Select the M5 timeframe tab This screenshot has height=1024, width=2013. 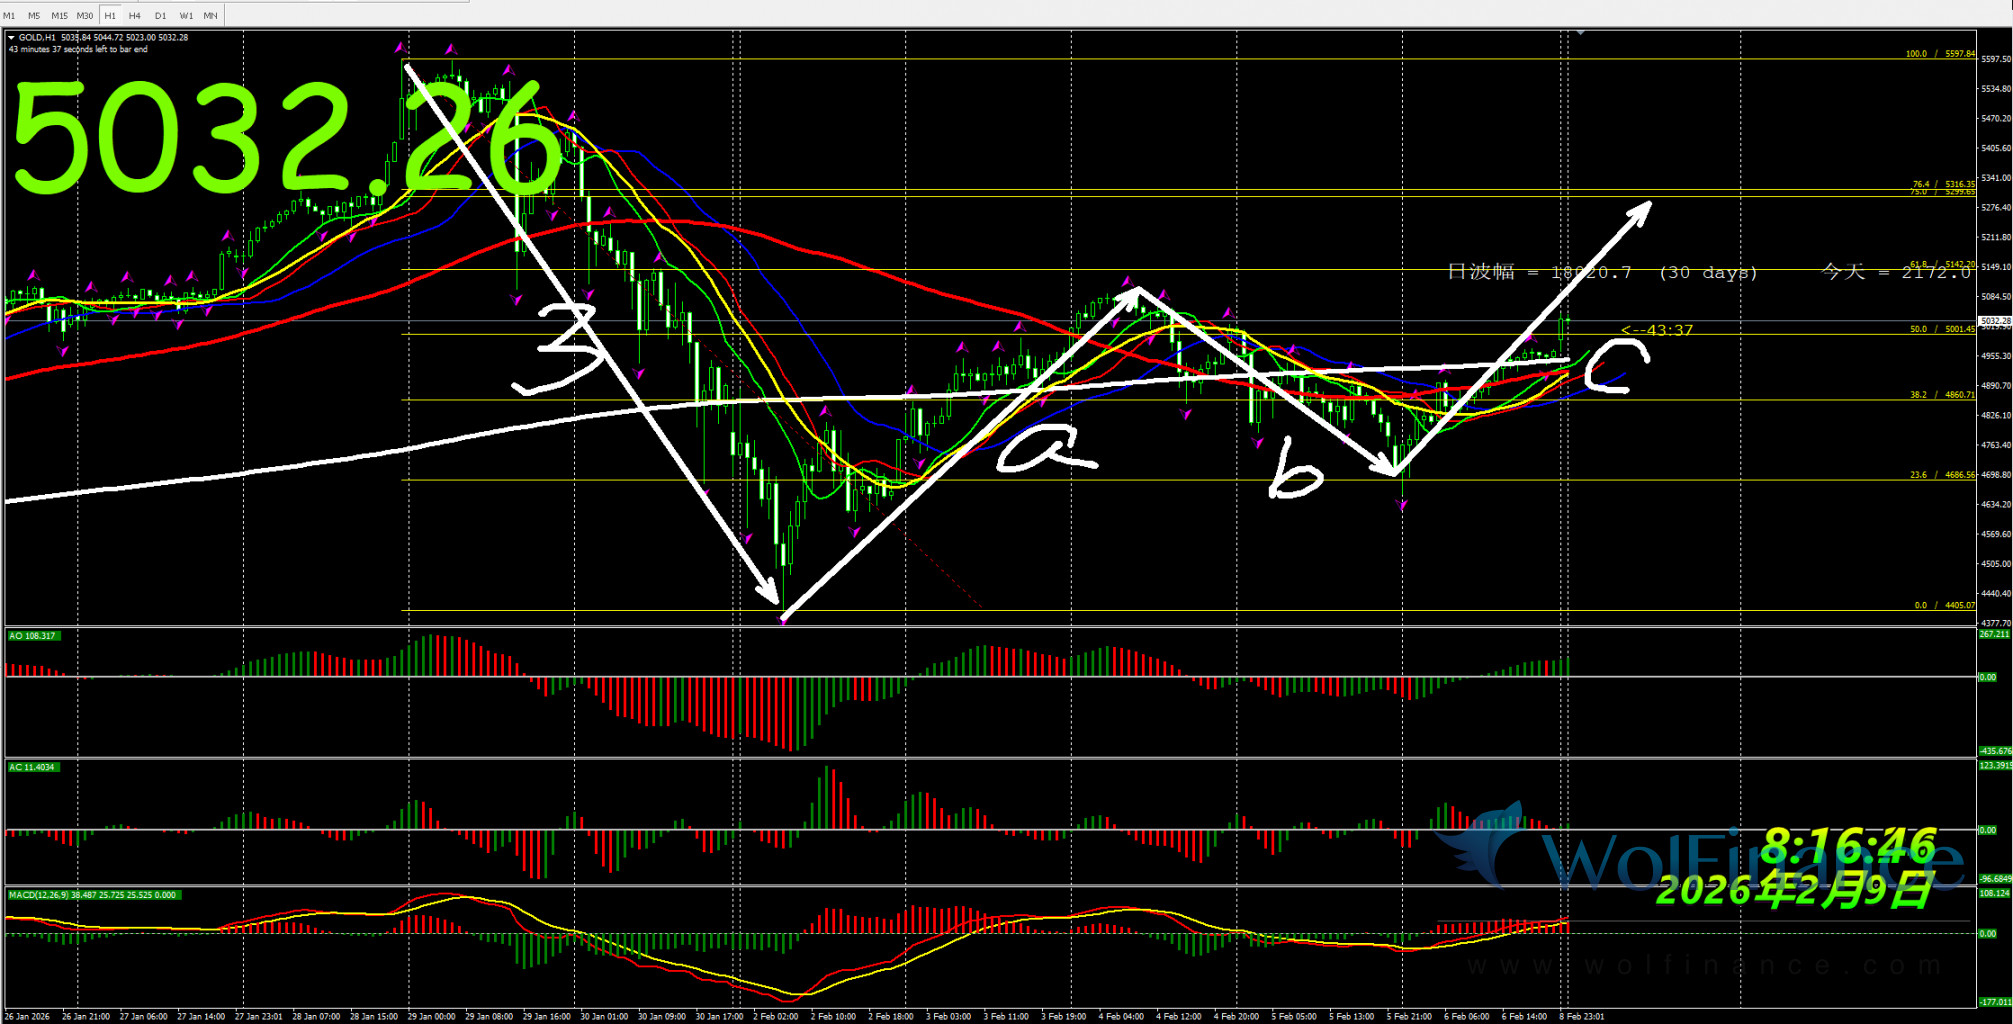[34, 16]
